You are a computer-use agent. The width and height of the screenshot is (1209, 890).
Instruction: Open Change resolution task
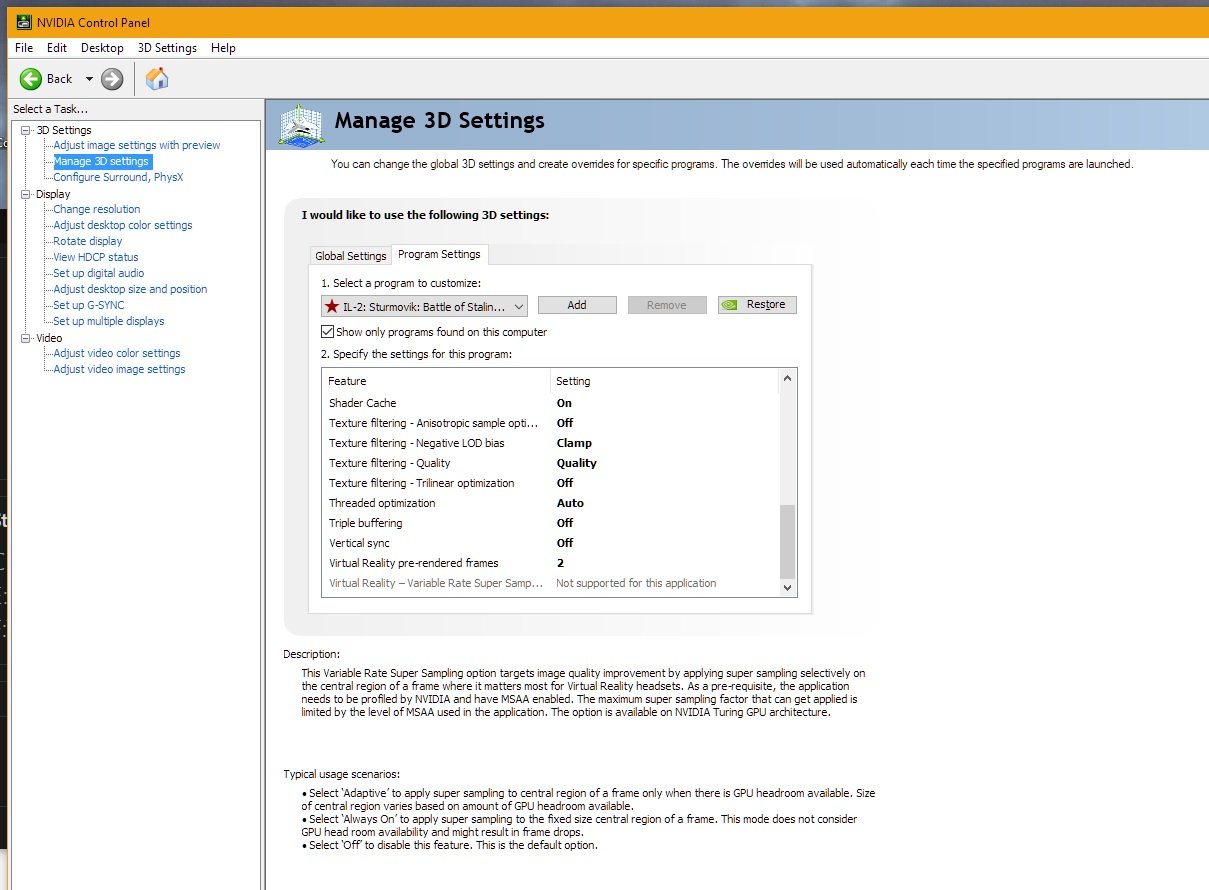click(x=97, y=209)
